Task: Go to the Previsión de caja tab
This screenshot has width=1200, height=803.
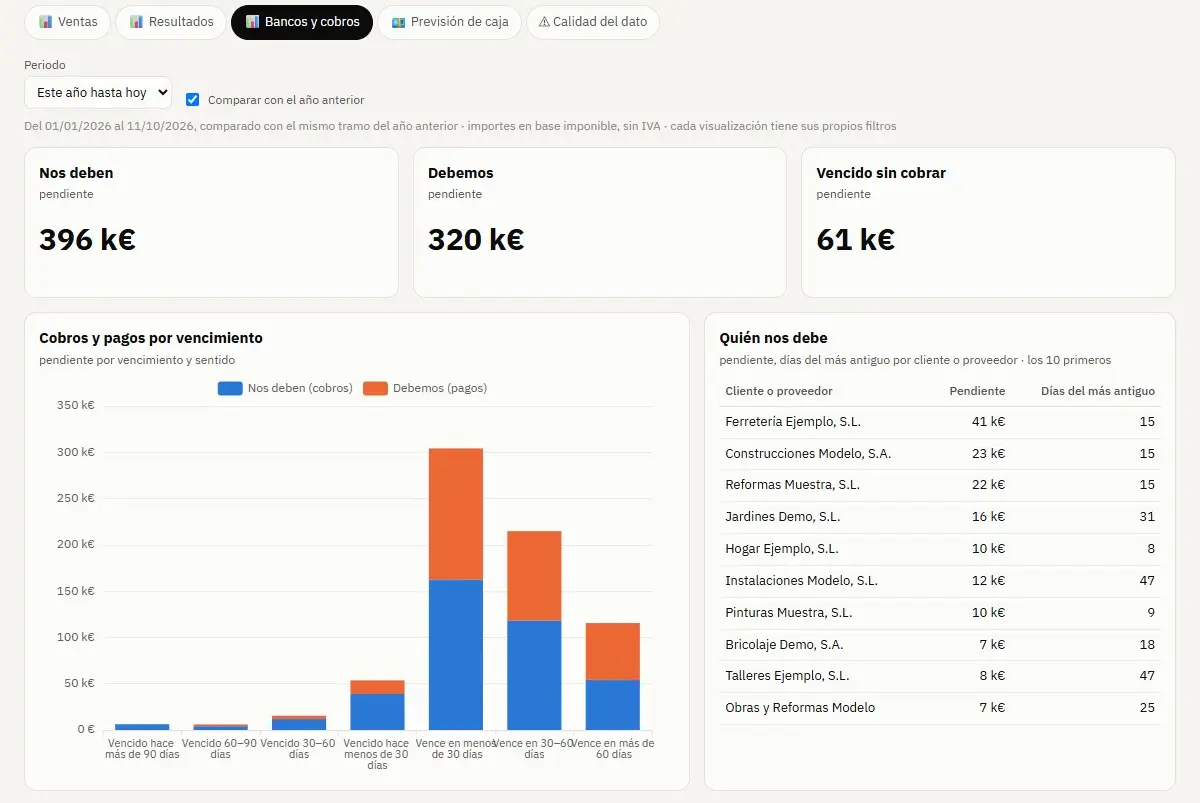Action: pyautogui.click(x=450, y=22)
